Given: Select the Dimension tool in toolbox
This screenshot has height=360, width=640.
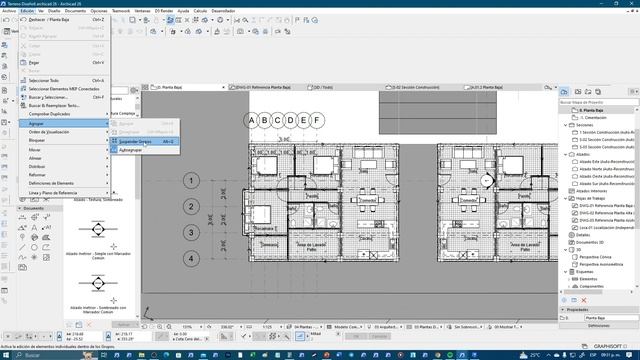Looking at the screenshot, I should (22, 217).
